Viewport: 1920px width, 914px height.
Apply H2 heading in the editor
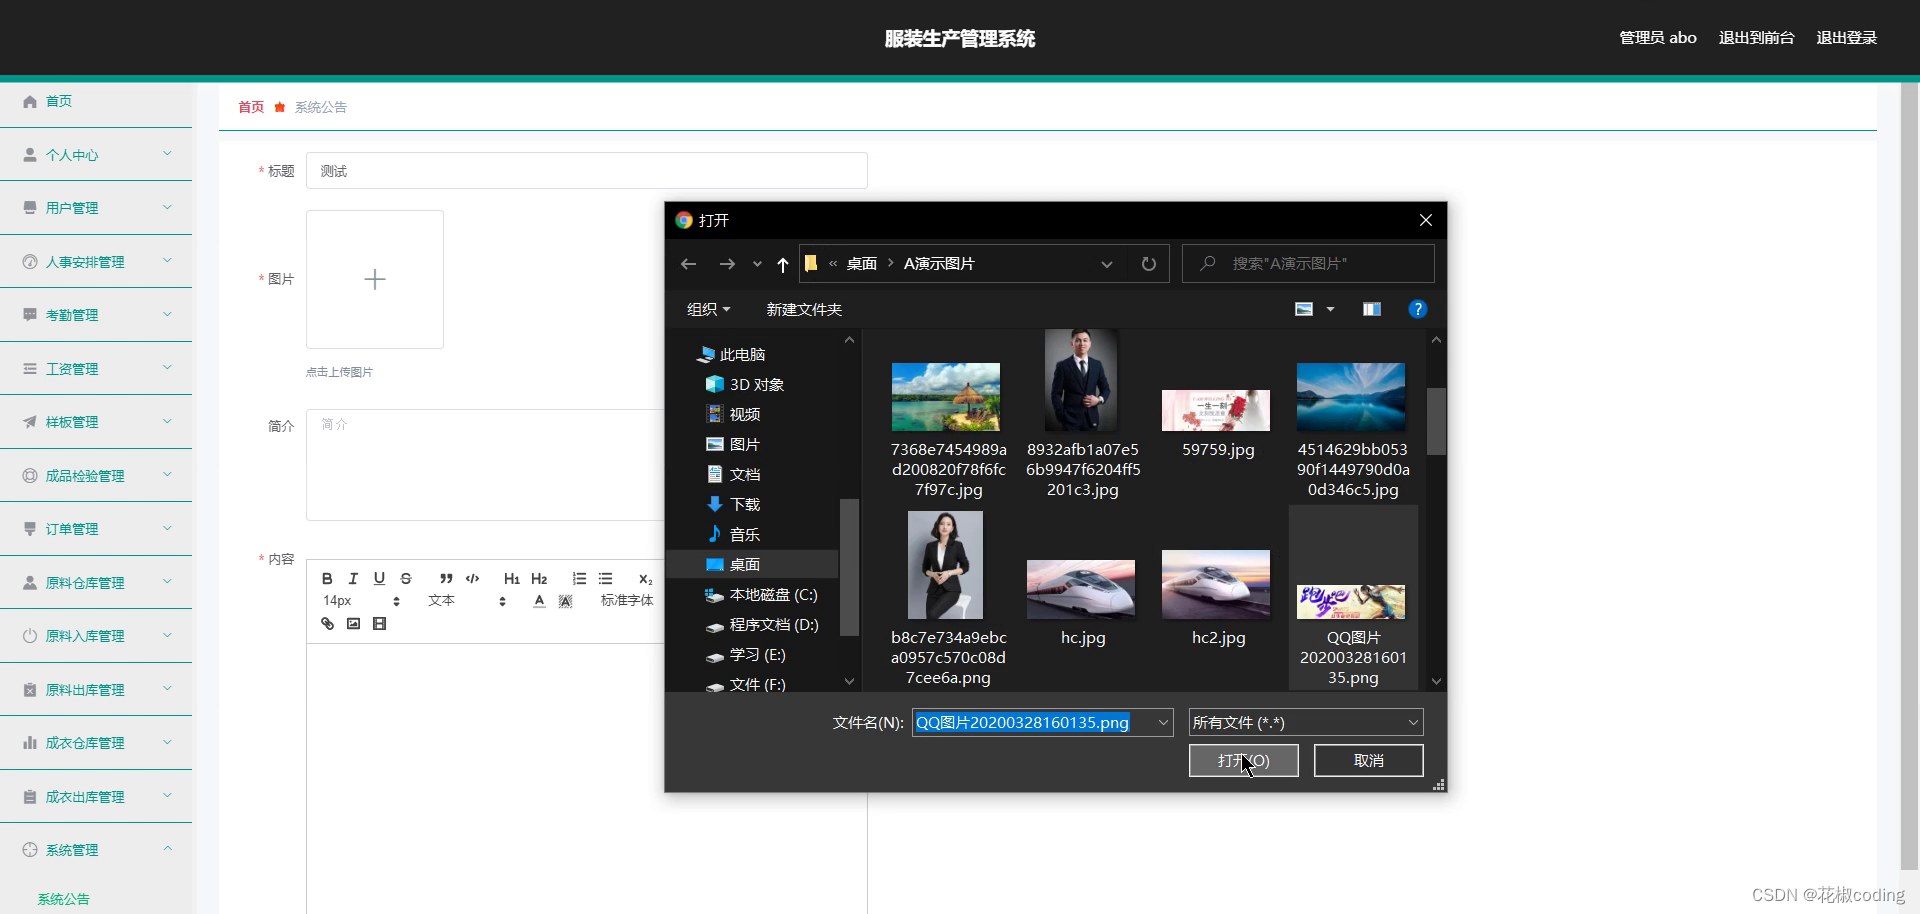click(x=539, y=578)
